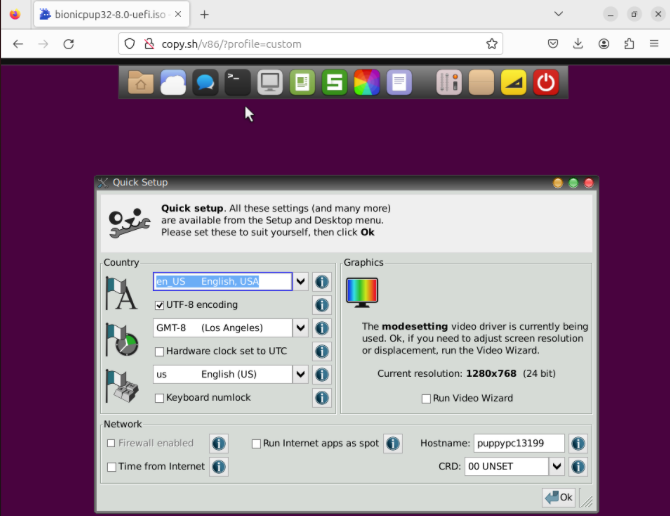670x517 pixels.
Task: Click the Hostname puppypc13199 field
Action: tap(519, 443)
